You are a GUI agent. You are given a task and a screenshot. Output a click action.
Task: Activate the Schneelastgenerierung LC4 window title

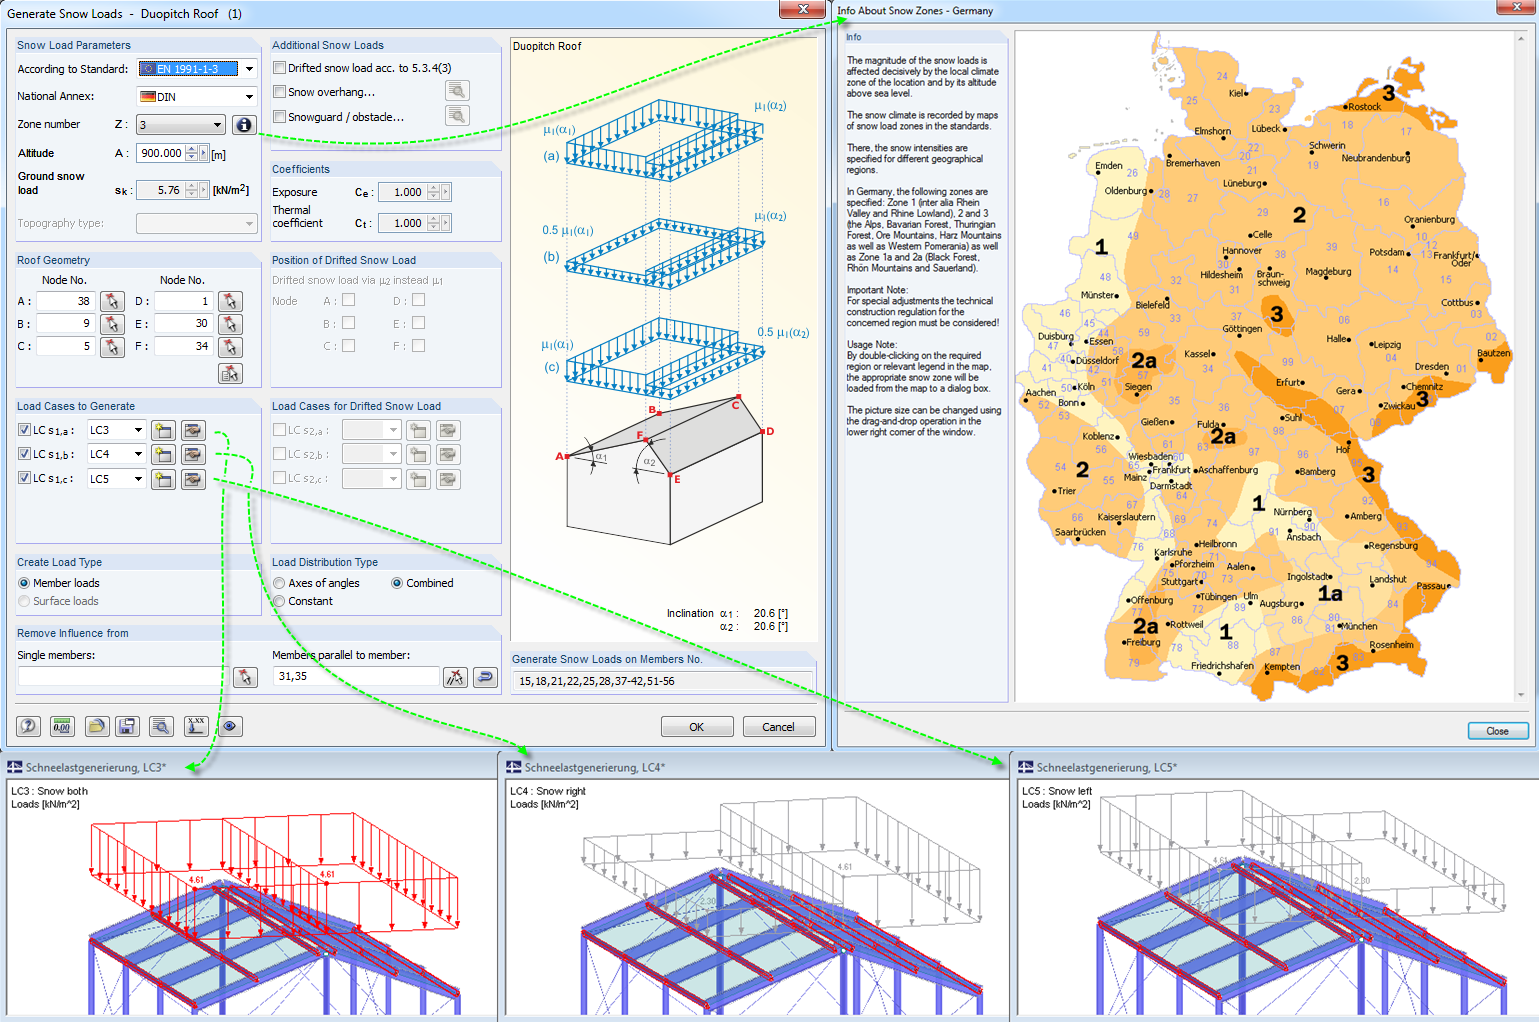pyautogui.click(x=595, y=767)
